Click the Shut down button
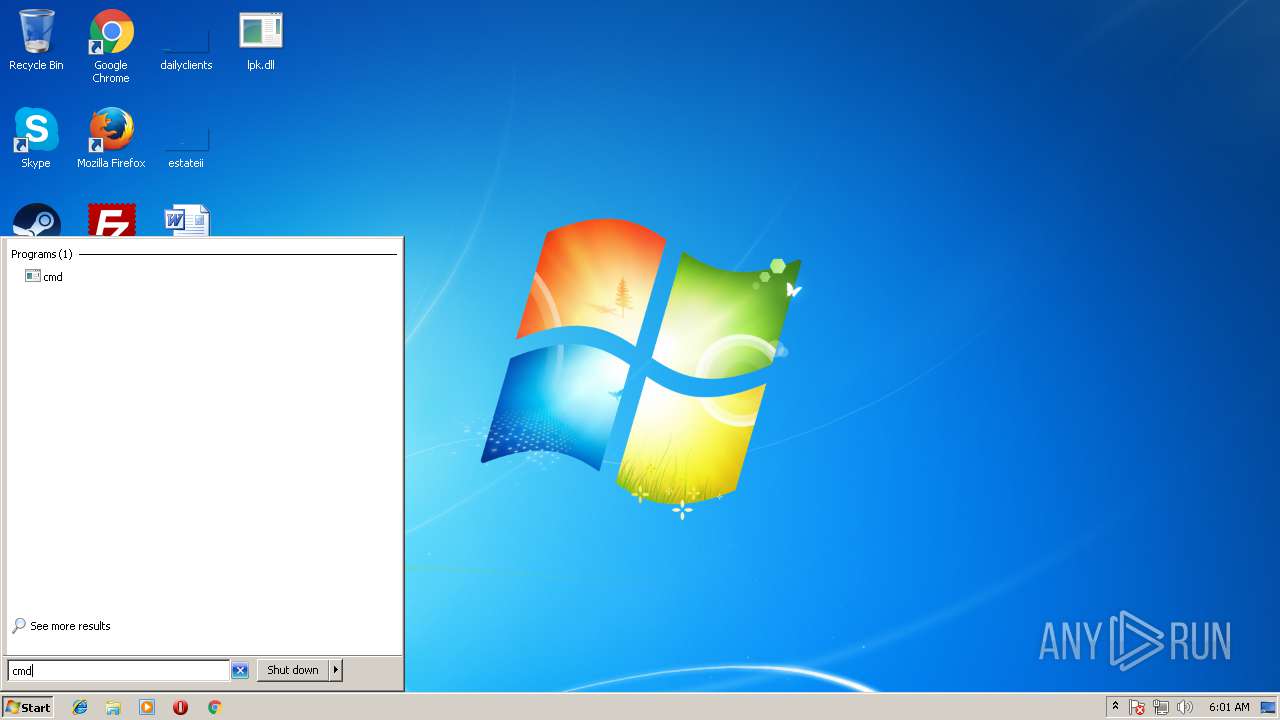The height and width of the screenshot is (720, 1280). pyautogui.click(x=293, y=670)
